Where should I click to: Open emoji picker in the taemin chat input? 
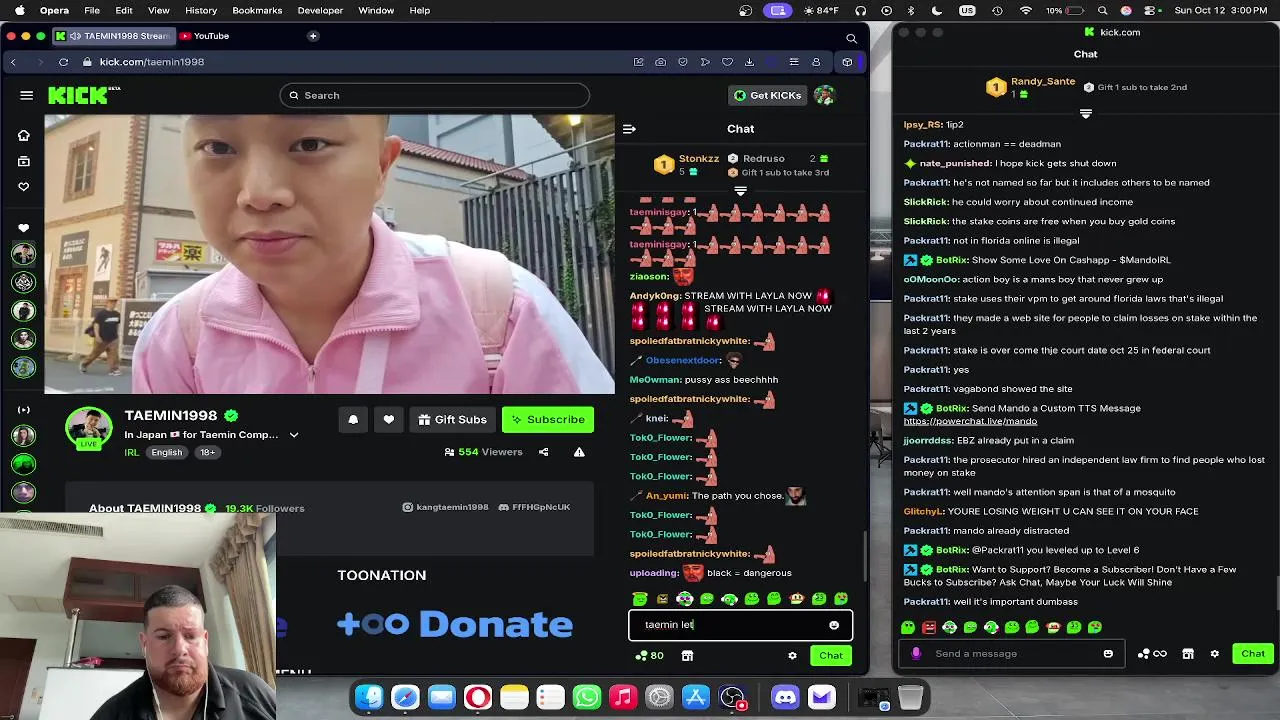tap(834, 625)
